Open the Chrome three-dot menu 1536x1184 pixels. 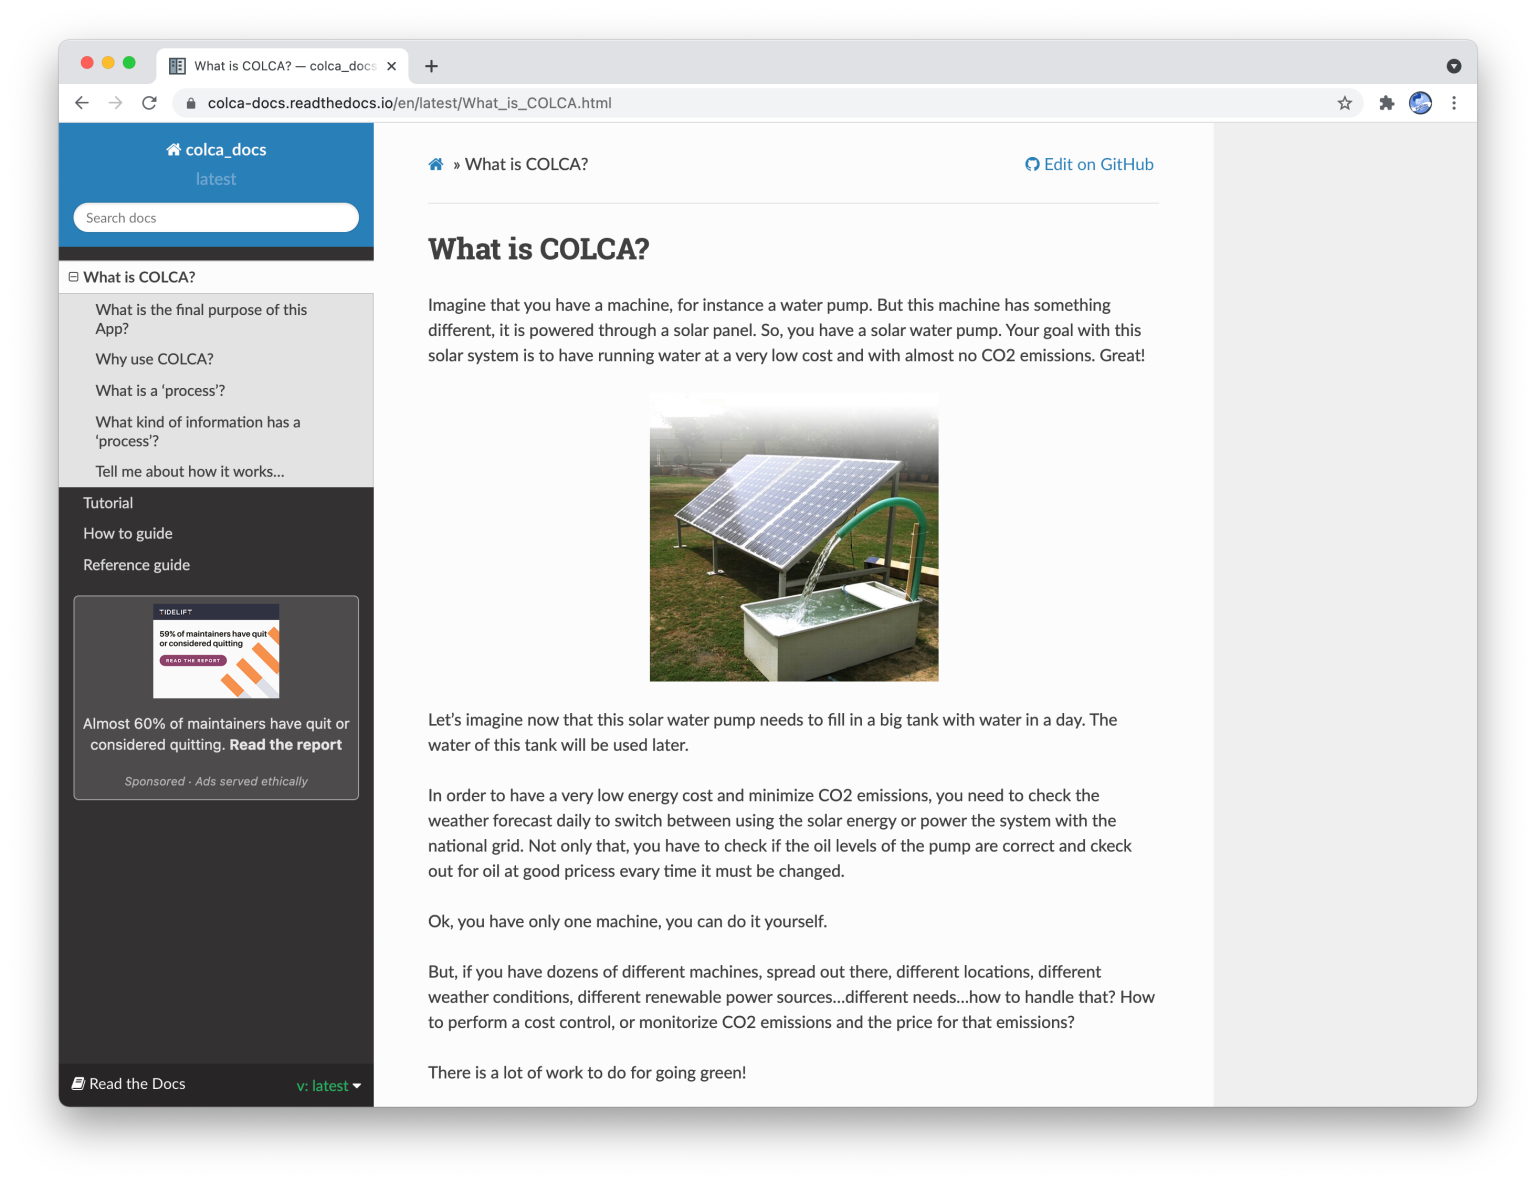coord(1454,103)
